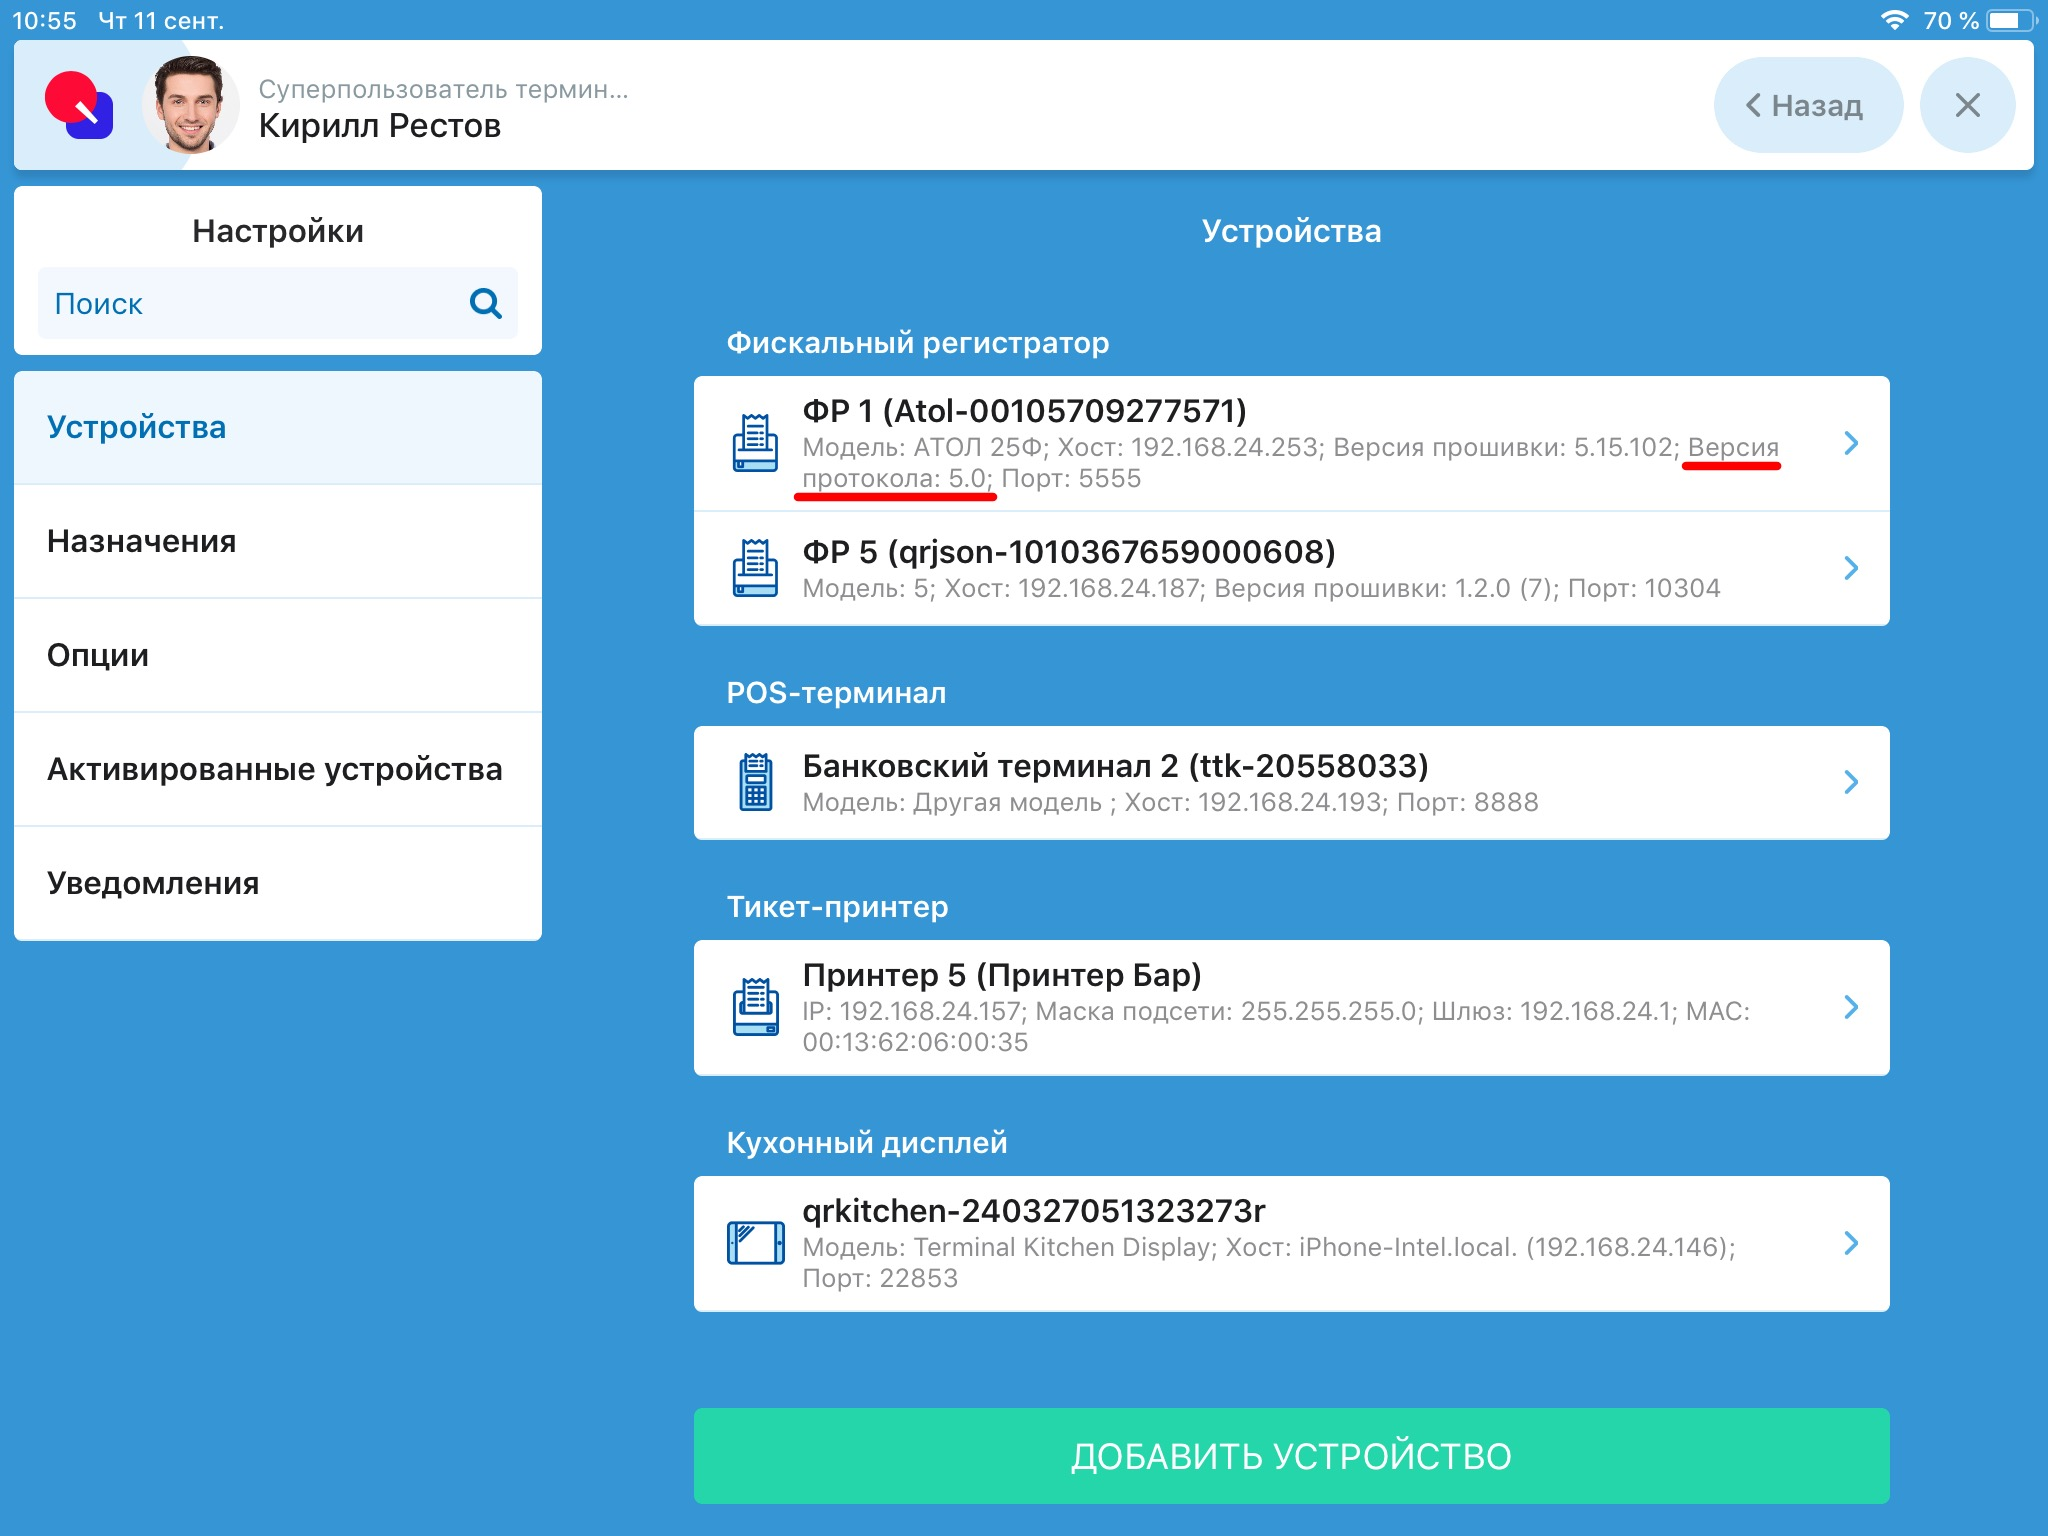The image size is (2048, 1536).
Task: Expand ФР 5 qrjson device chevron
Action: click(1850, 568)
